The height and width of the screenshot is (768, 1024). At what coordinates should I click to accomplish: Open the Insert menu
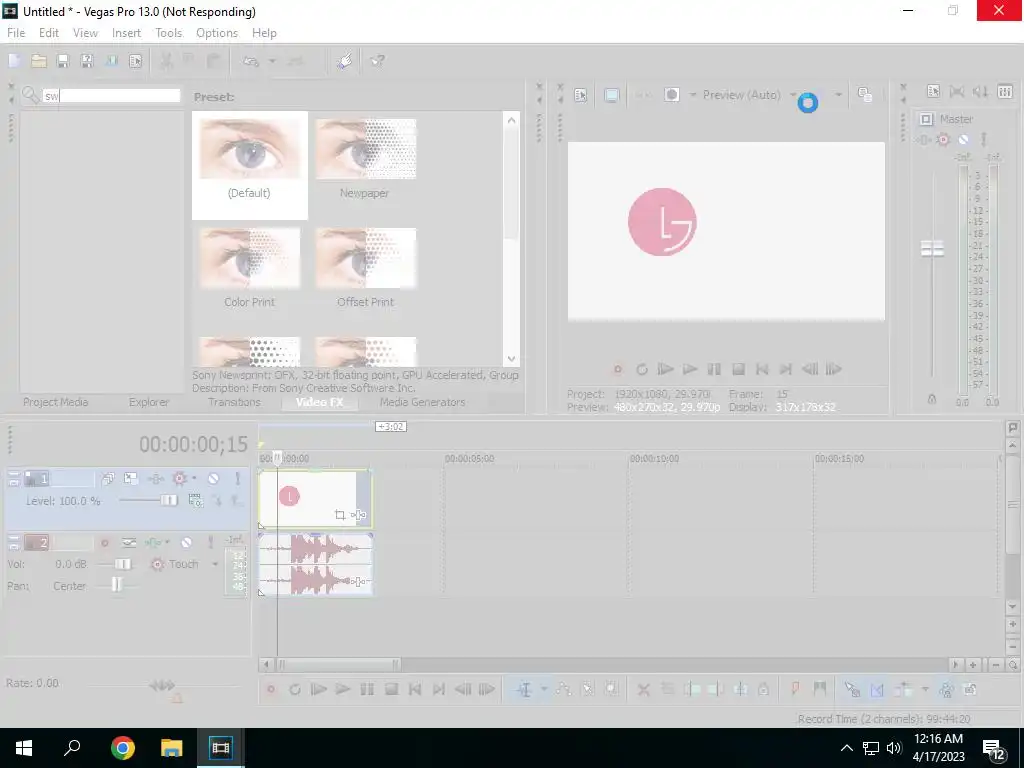click(126, 33)
